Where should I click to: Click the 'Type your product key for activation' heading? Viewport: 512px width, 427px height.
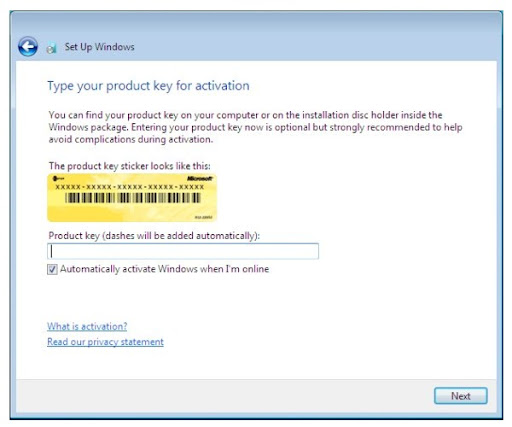(148, 86)
